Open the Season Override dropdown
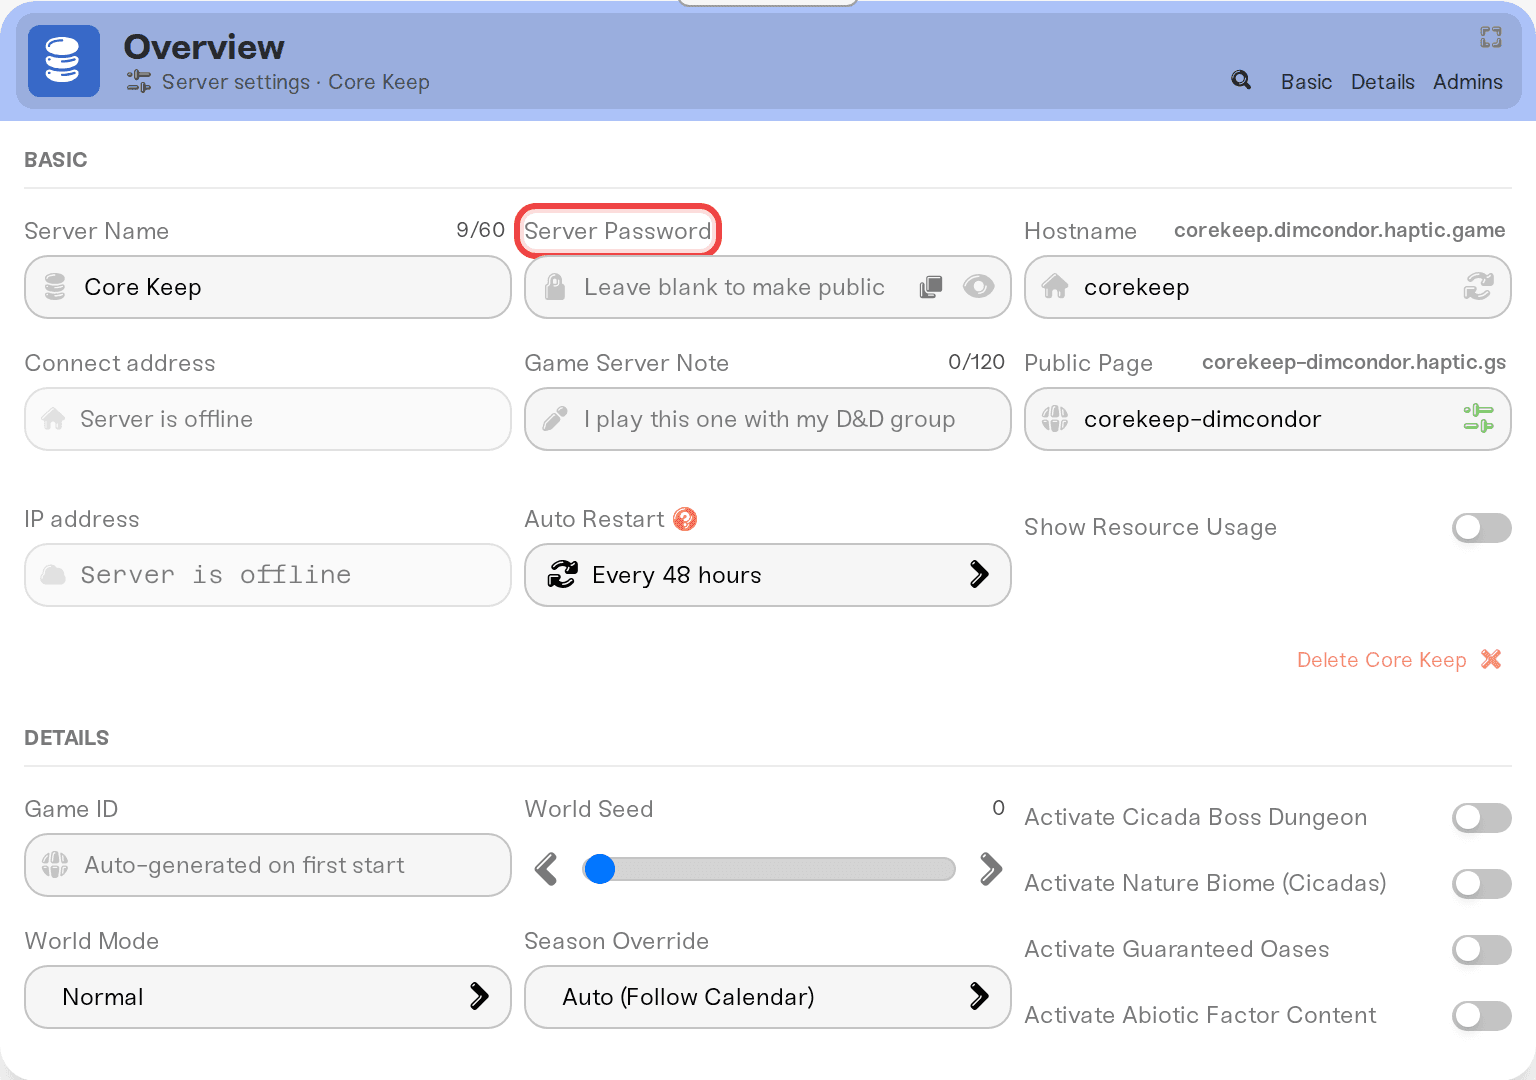The image size is (1536, 1080). (x=768, y=997)
